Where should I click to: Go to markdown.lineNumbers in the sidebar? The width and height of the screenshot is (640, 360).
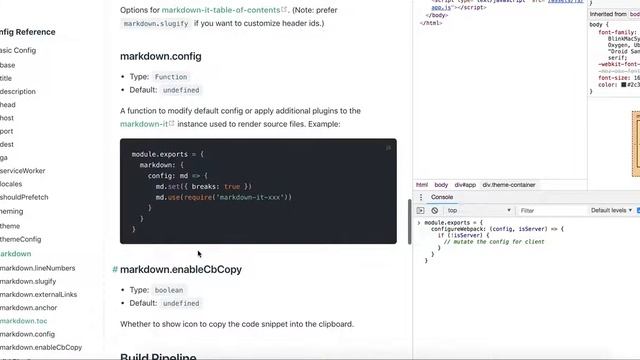click(38, 268)
